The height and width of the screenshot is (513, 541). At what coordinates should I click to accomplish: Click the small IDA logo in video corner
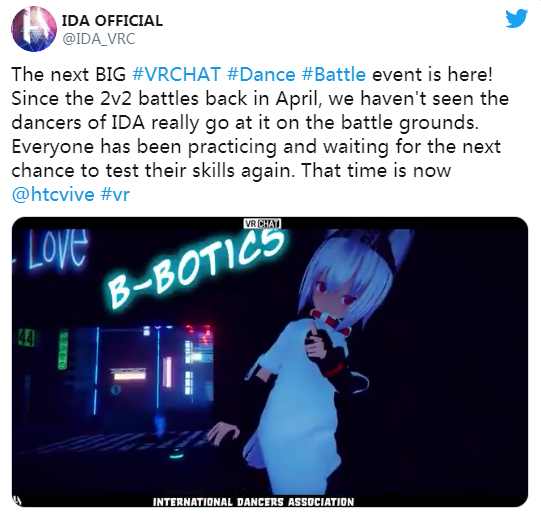(x=17, y=500)
